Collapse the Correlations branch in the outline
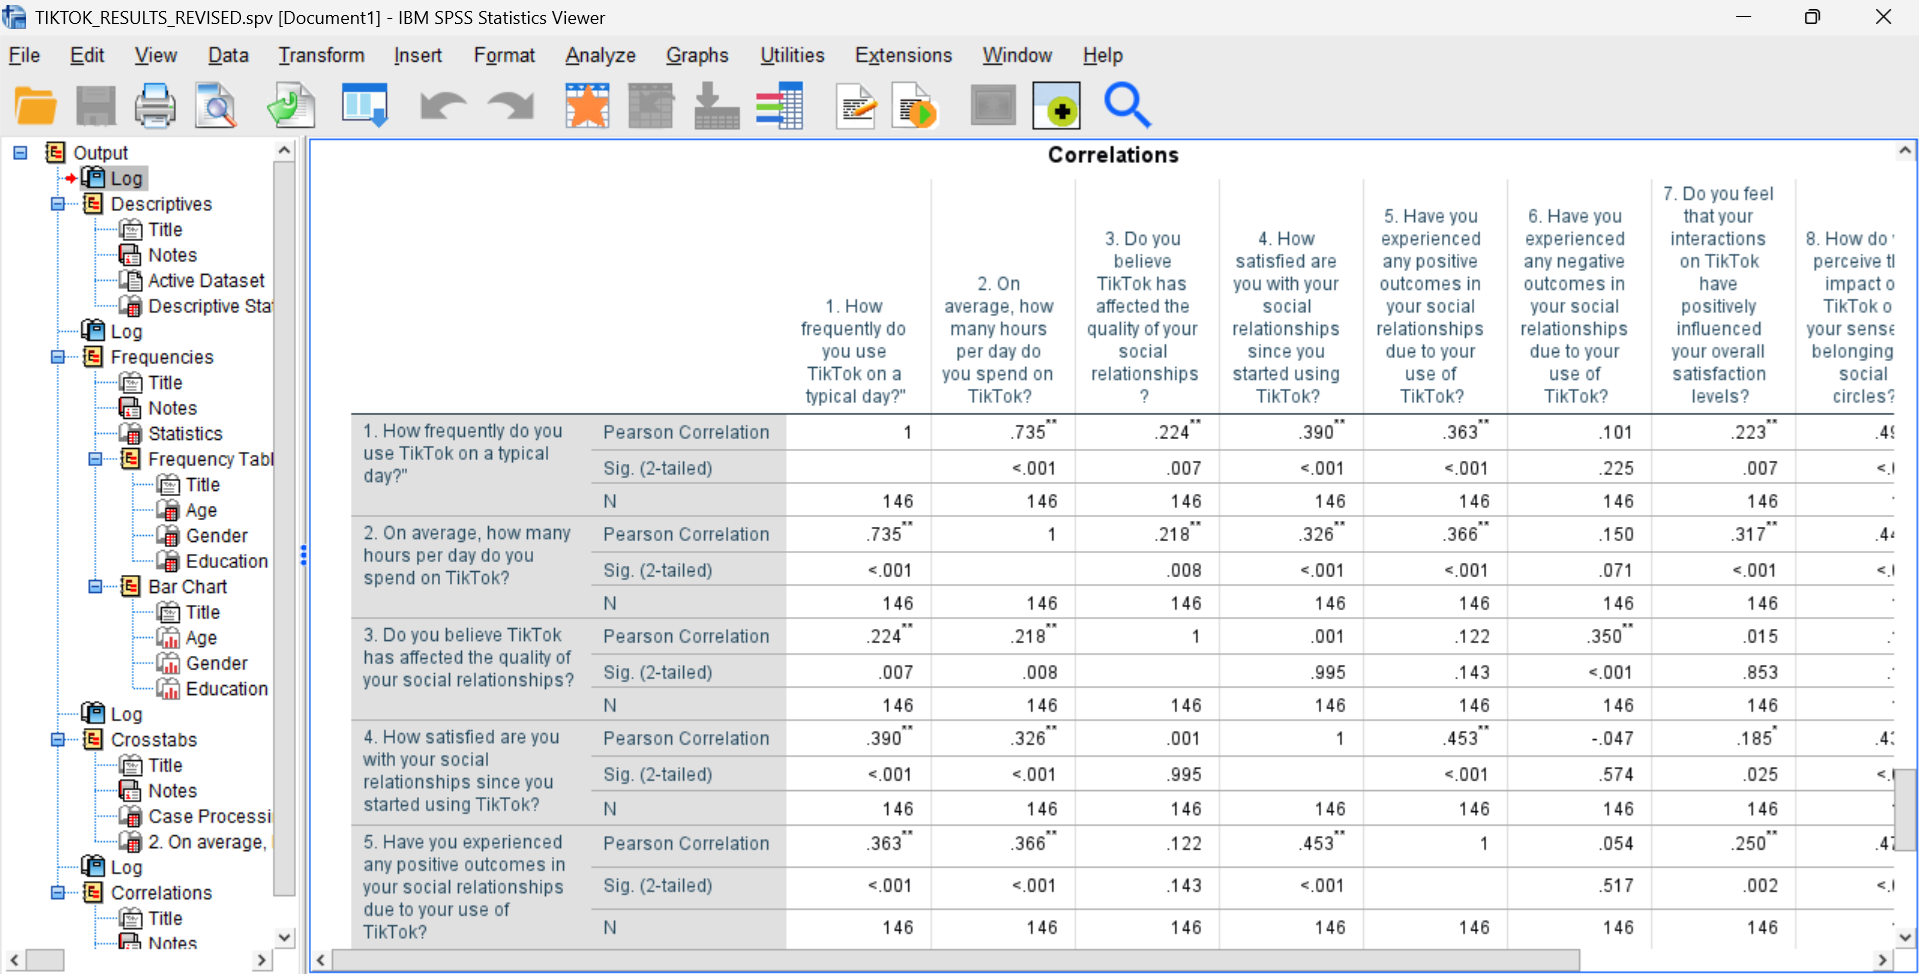 coord(57,893)
